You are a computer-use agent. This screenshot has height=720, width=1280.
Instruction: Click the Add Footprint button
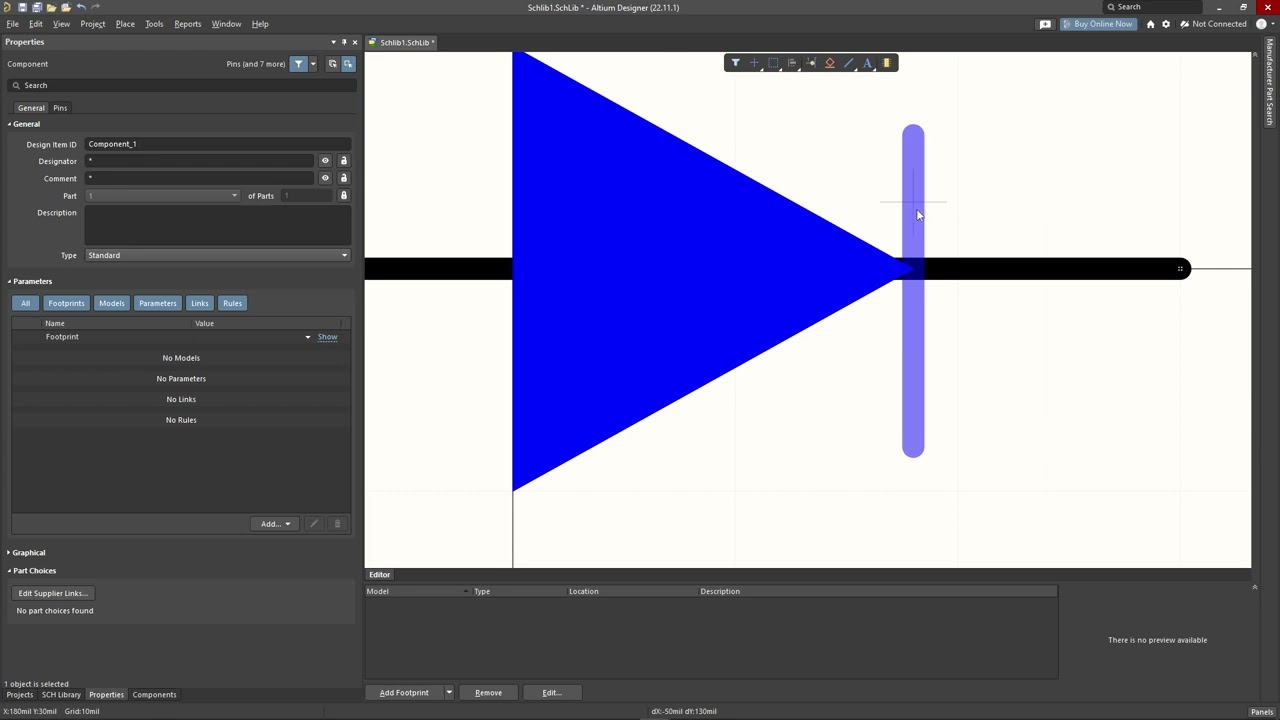404,693
